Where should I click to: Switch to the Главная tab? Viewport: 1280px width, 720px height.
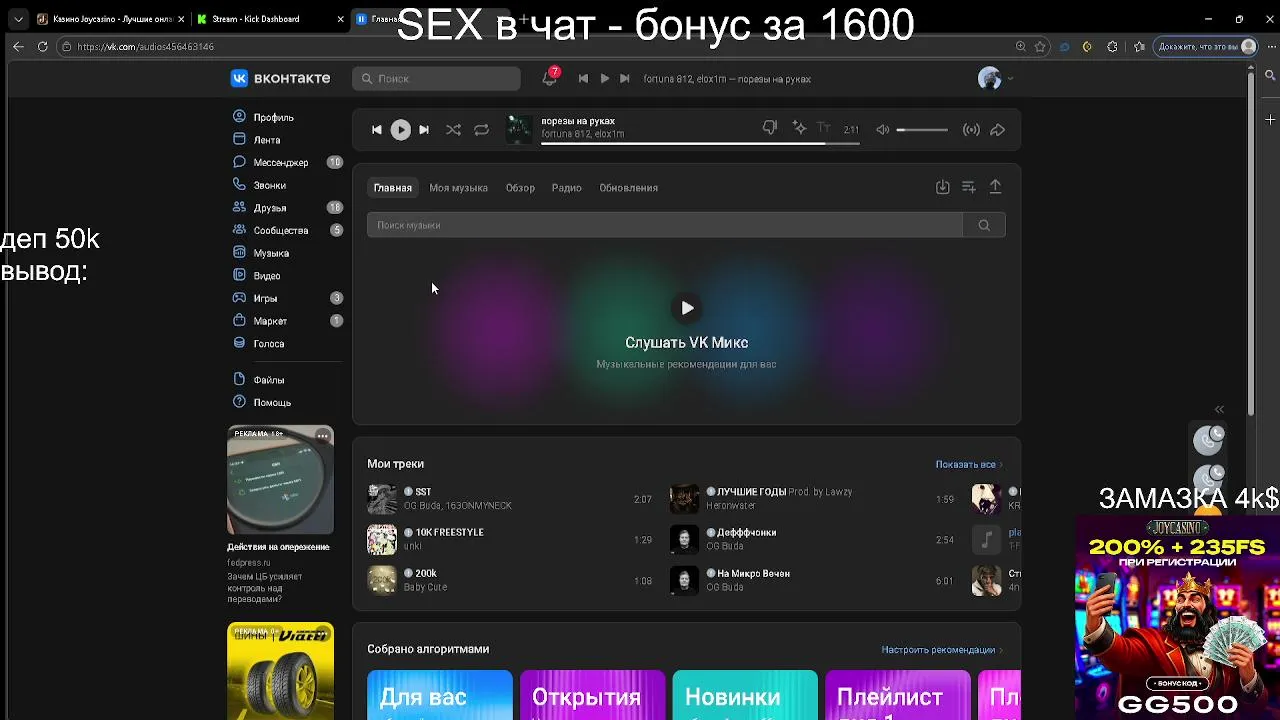(393, 188)
